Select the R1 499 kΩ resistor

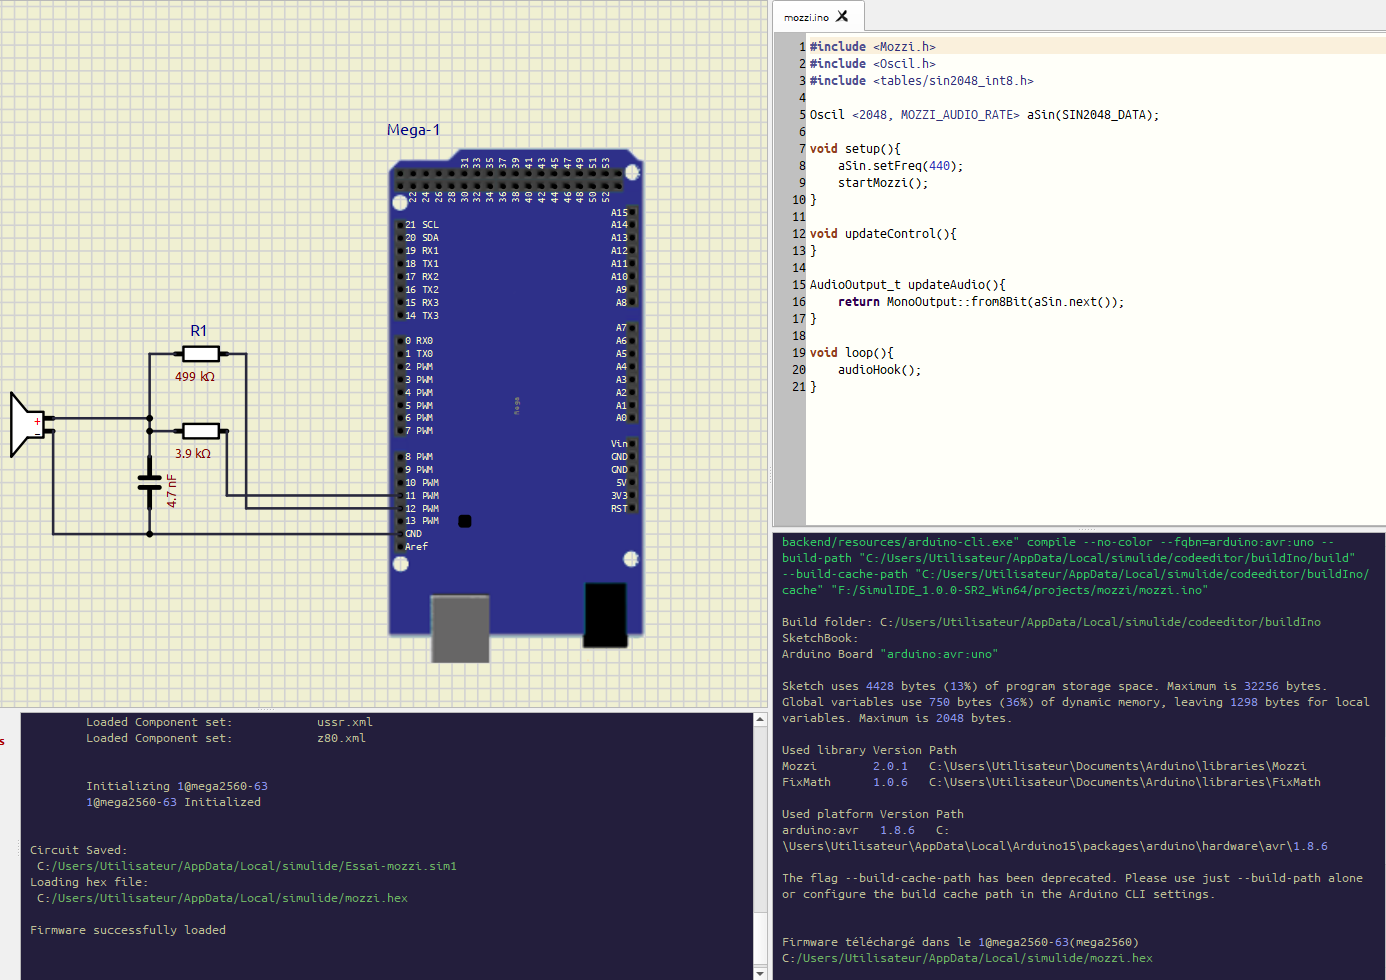pyautogui.click(x=201, y=354)
